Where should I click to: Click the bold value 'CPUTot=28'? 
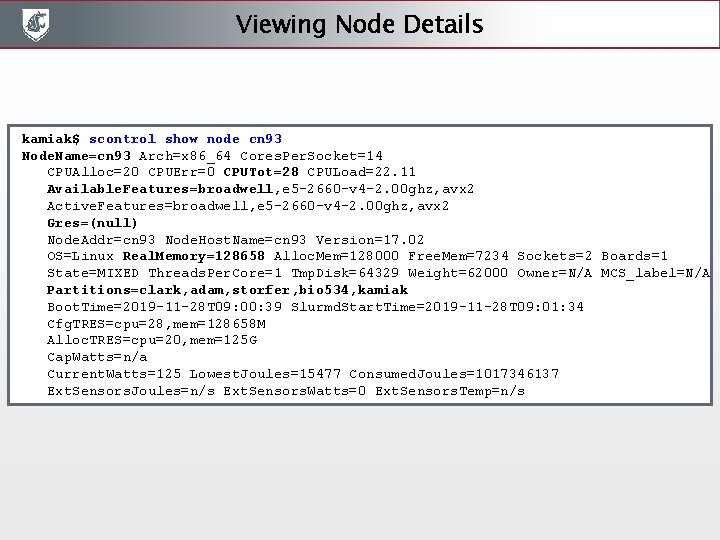coord(261,172)
